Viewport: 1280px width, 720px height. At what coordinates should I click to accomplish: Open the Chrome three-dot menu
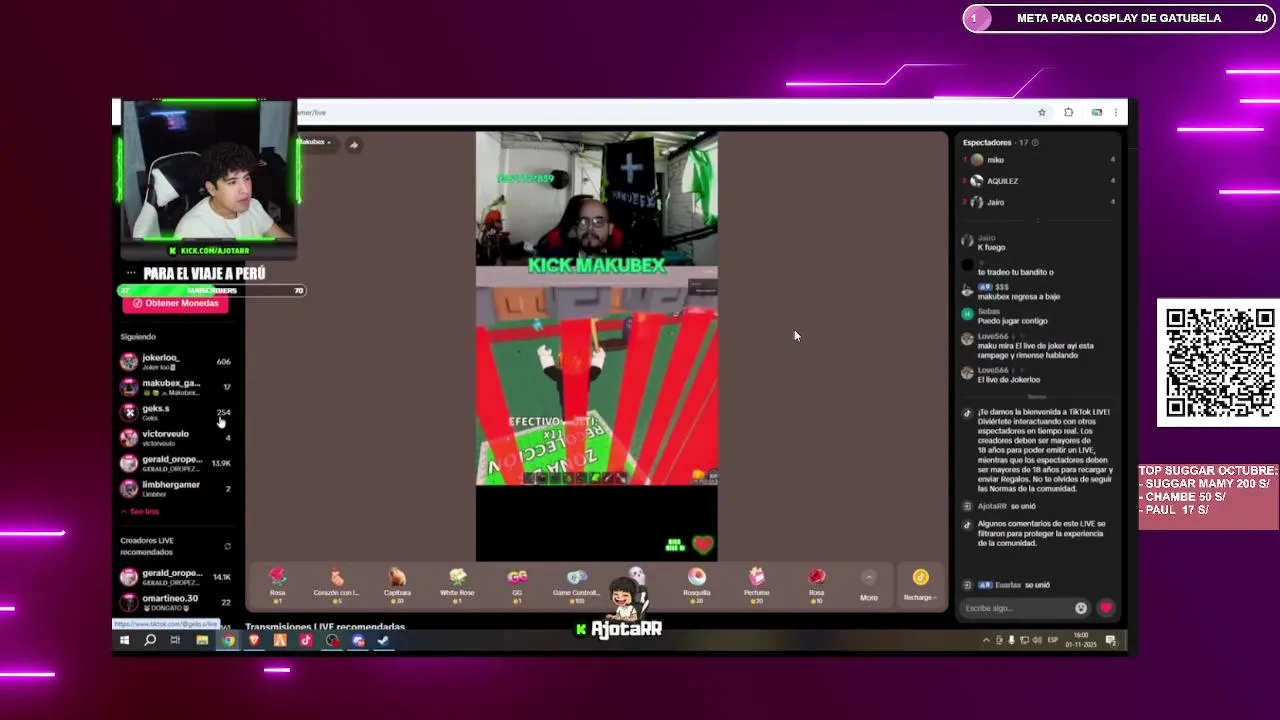1116,112
